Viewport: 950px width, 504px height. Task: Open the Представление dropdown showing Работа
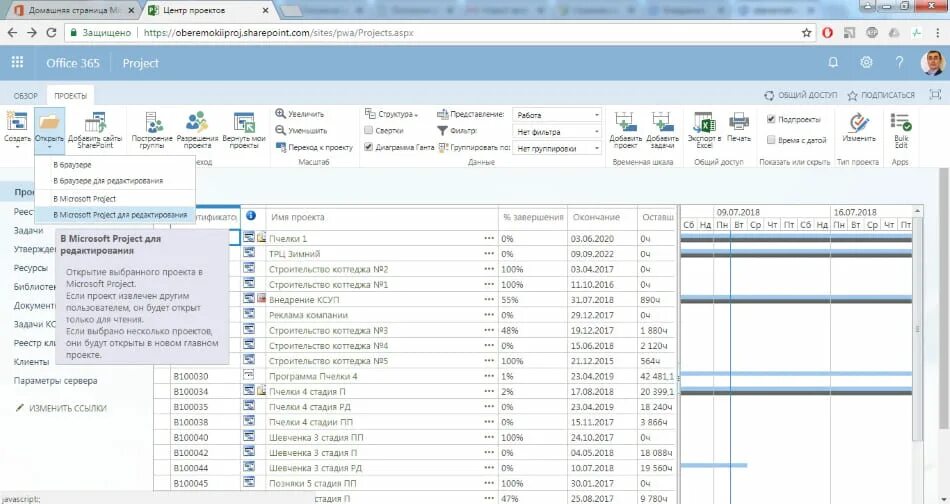coord(557,114)
